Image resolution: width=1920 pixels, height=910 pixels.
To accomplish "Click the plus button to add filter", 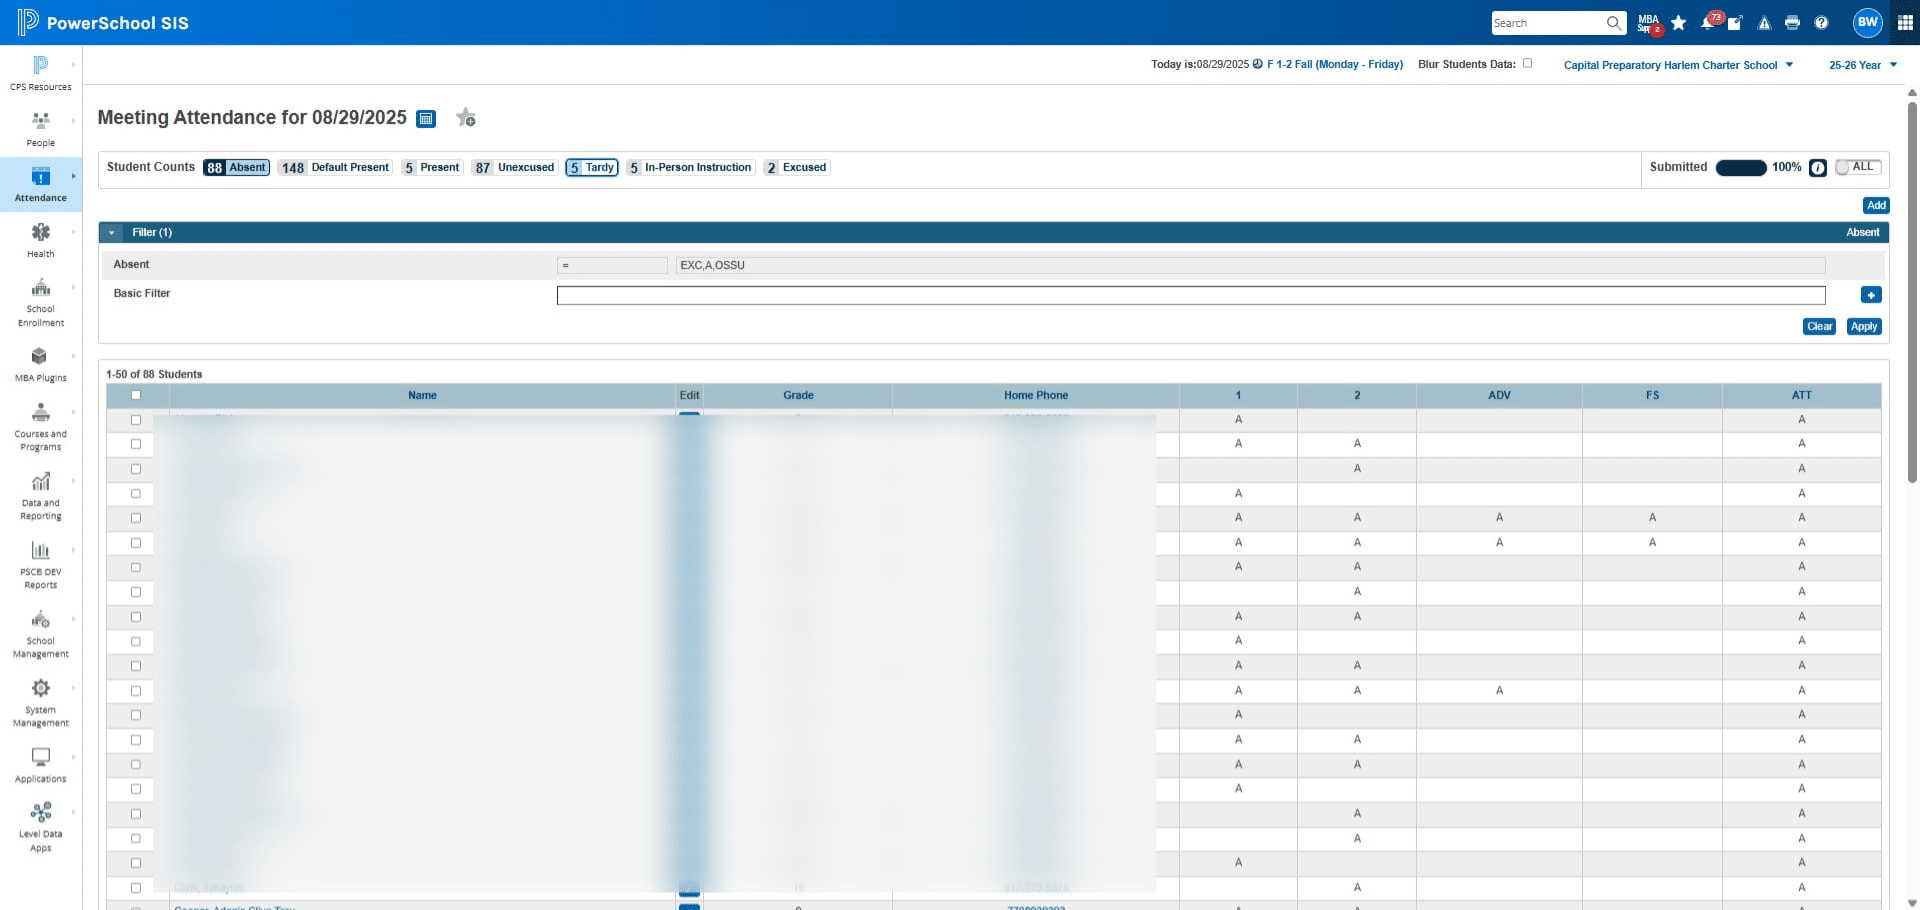I will pyautogui.click(x=1871, y=295).
